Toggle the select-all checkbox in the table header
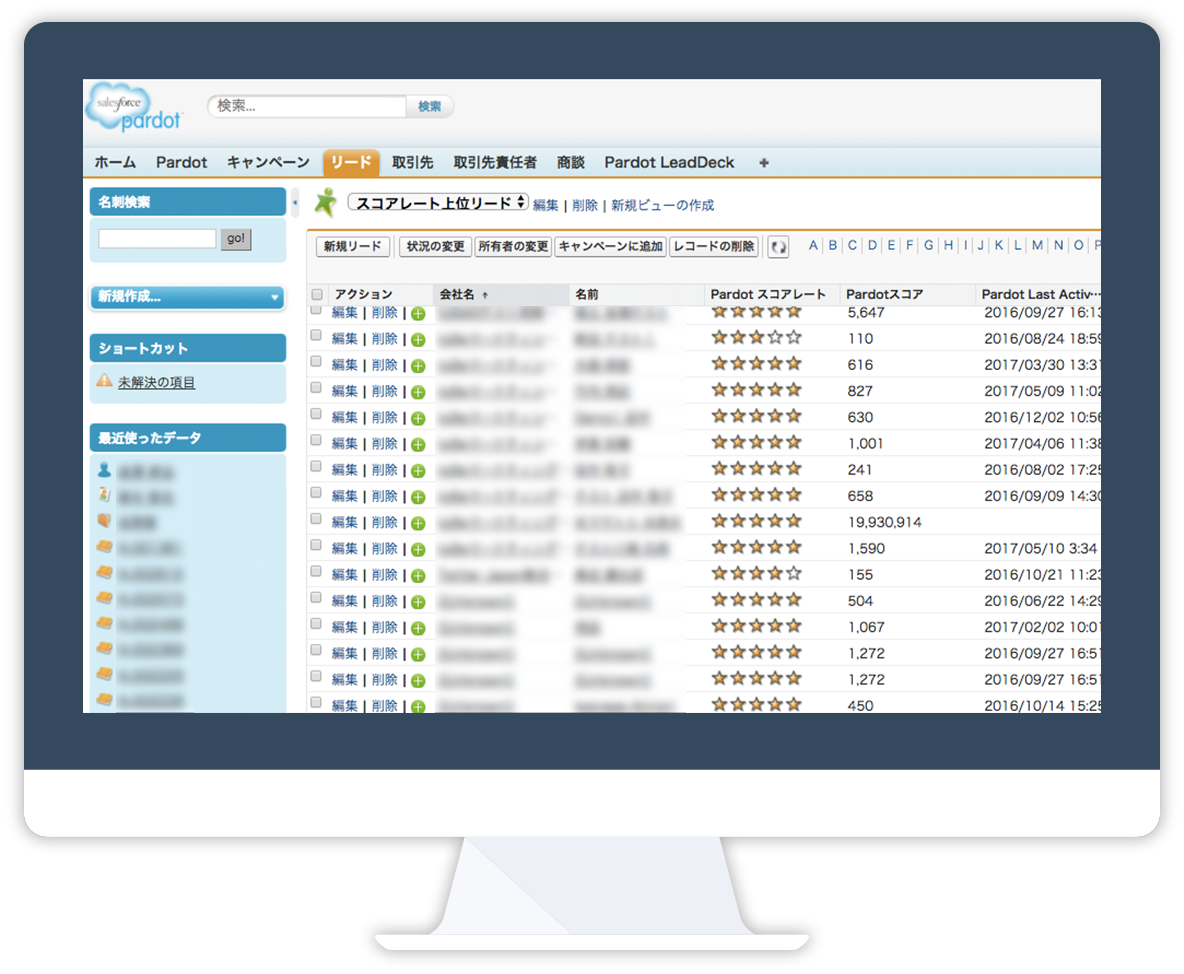 pos(317,294)
